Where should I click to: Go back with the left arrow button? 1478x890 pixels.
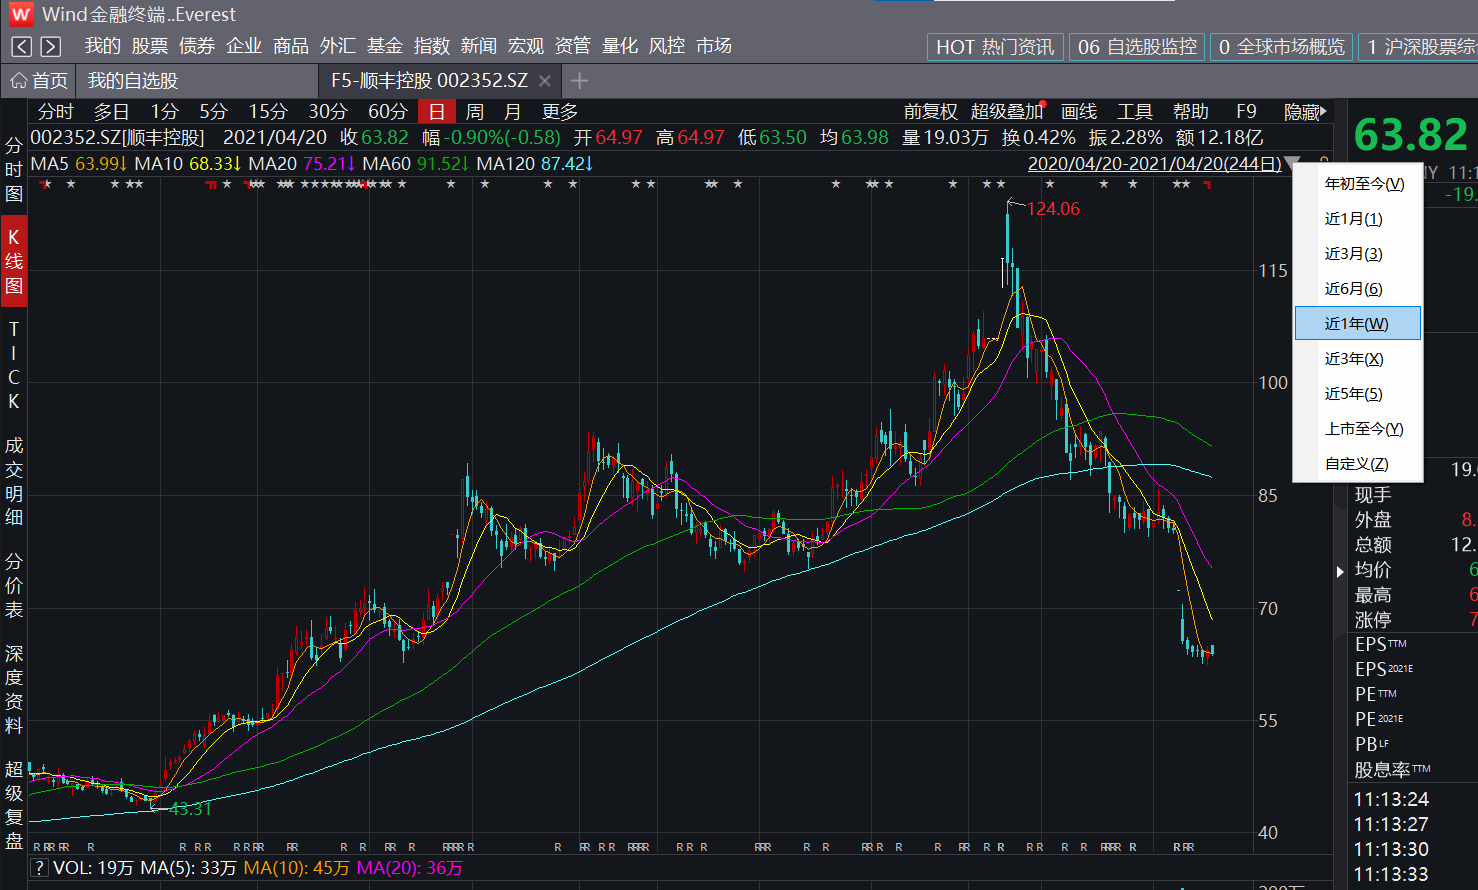pyautogui.click(x=22, y=46)
